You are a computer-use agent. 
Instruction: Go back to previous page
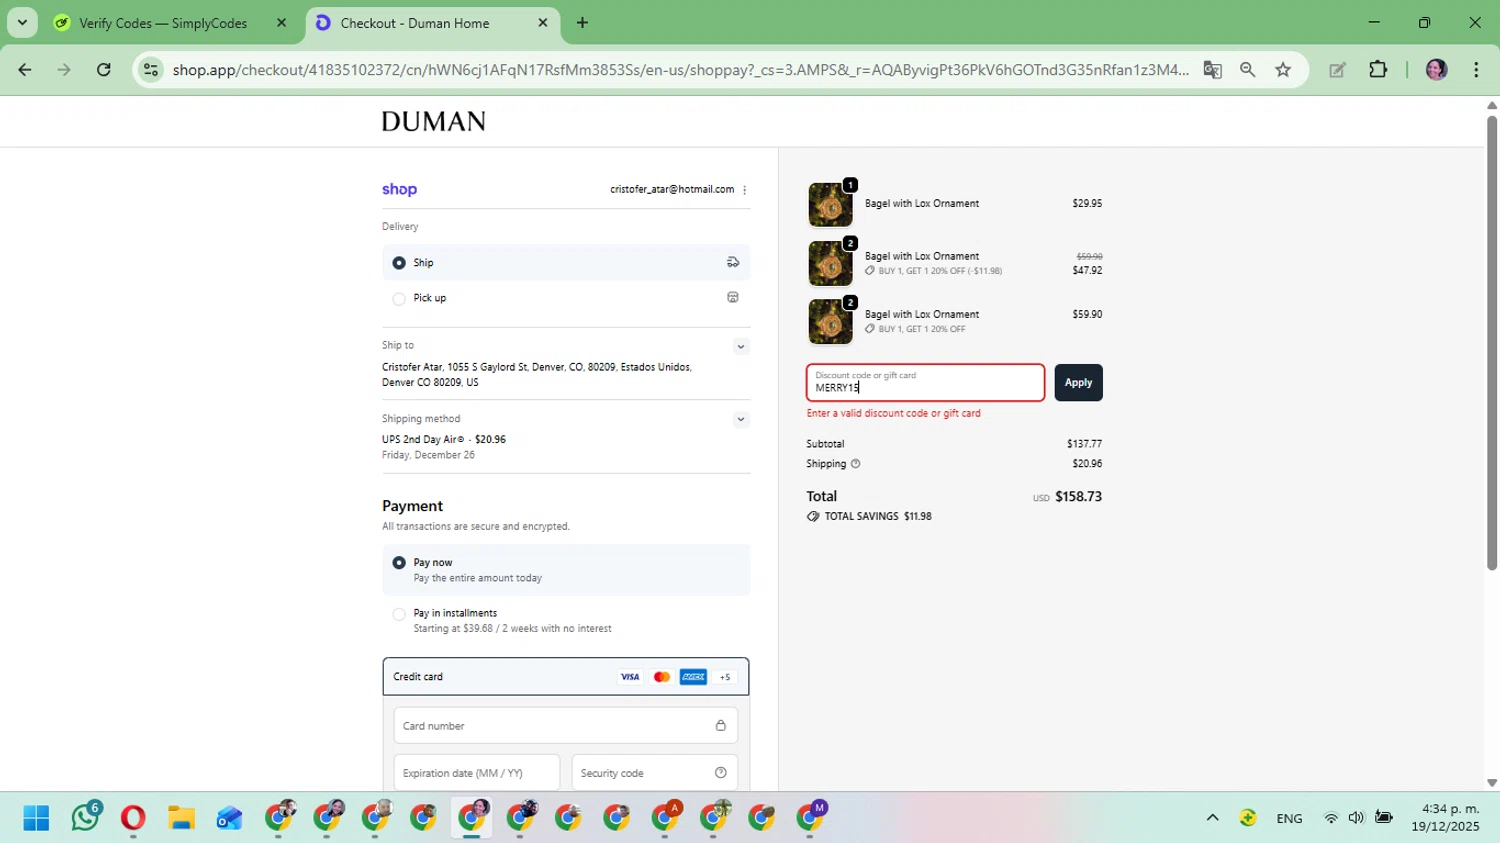pos(25,70)
